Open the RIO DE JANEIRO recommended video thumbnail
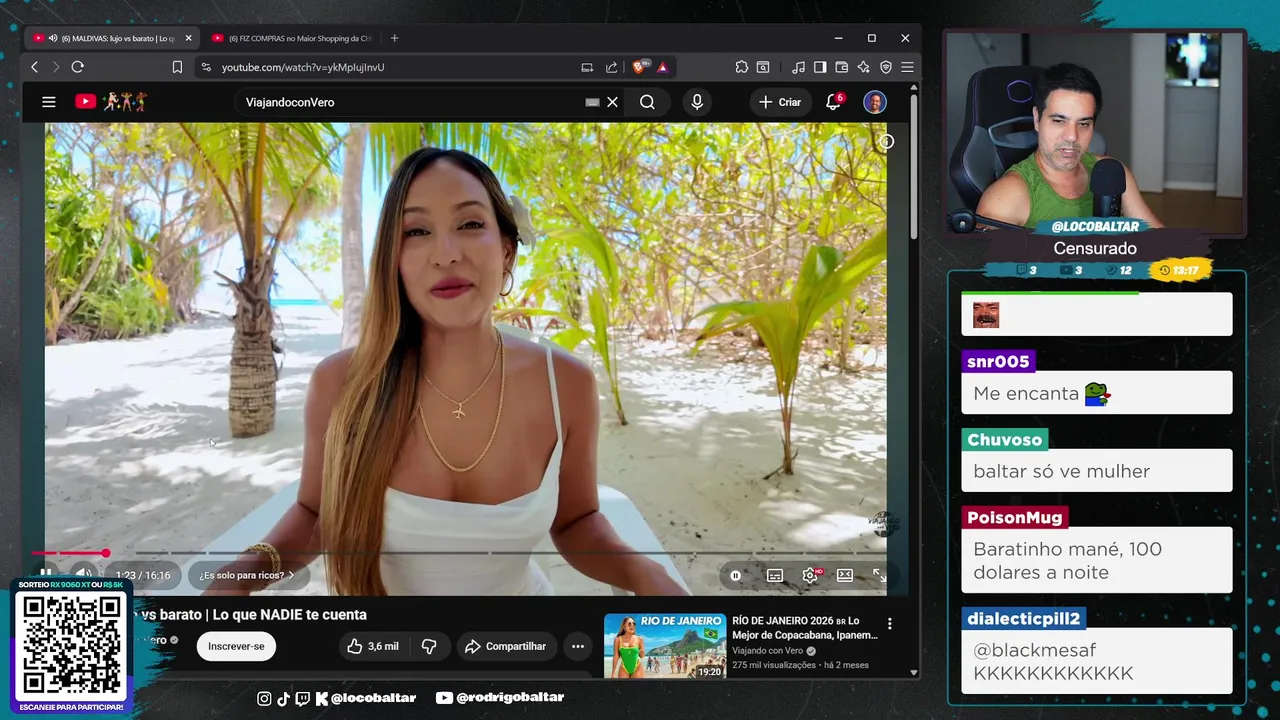Screen dimensions: 1280x720 [x=664, y=646]
